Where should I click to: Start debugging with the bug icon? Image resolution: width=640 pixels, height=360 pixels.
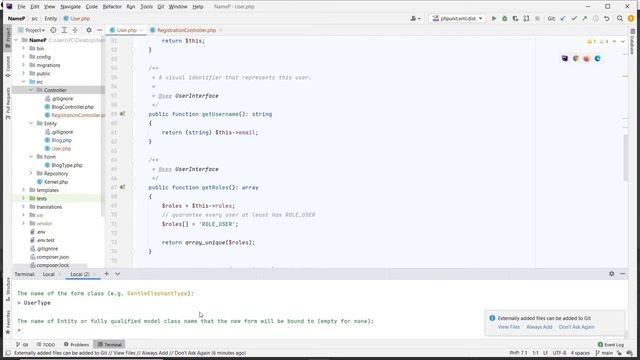click(504, 18)
